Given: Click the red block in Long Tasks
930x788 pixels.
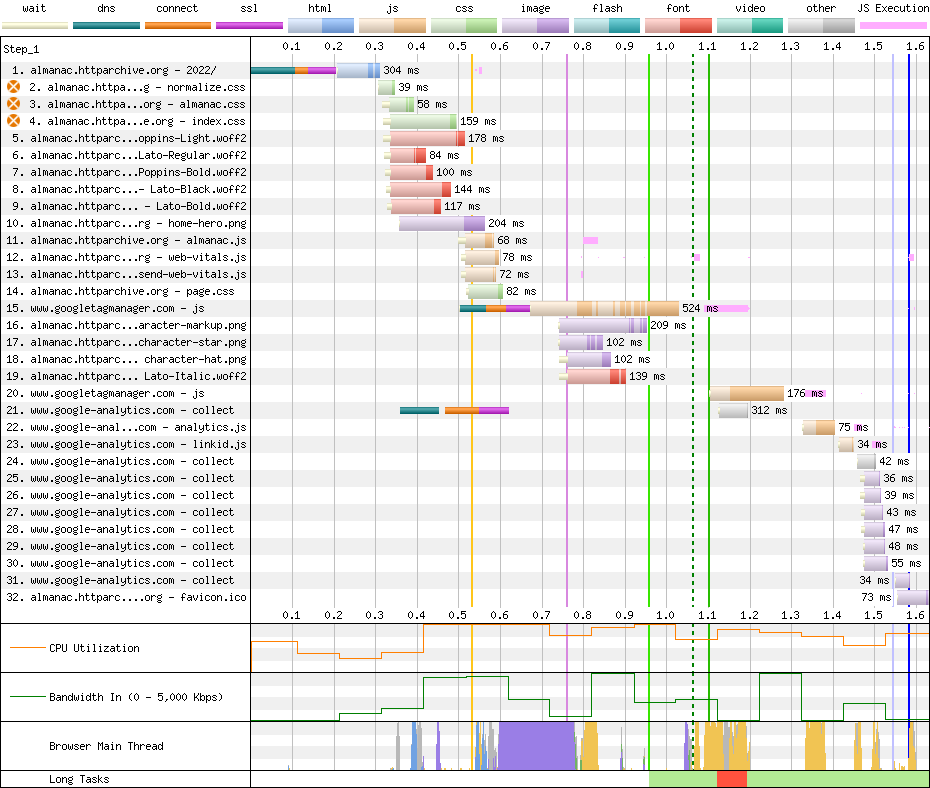Looking at the screenshot, I should point(731,779).
